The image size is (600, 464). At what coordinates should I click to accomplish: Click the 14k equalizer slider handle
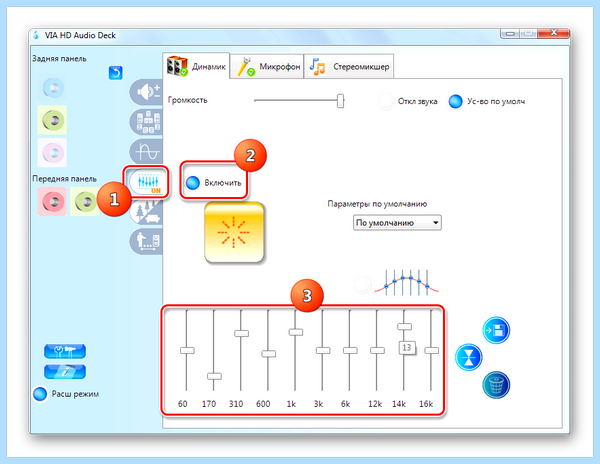tap(404, 327)
